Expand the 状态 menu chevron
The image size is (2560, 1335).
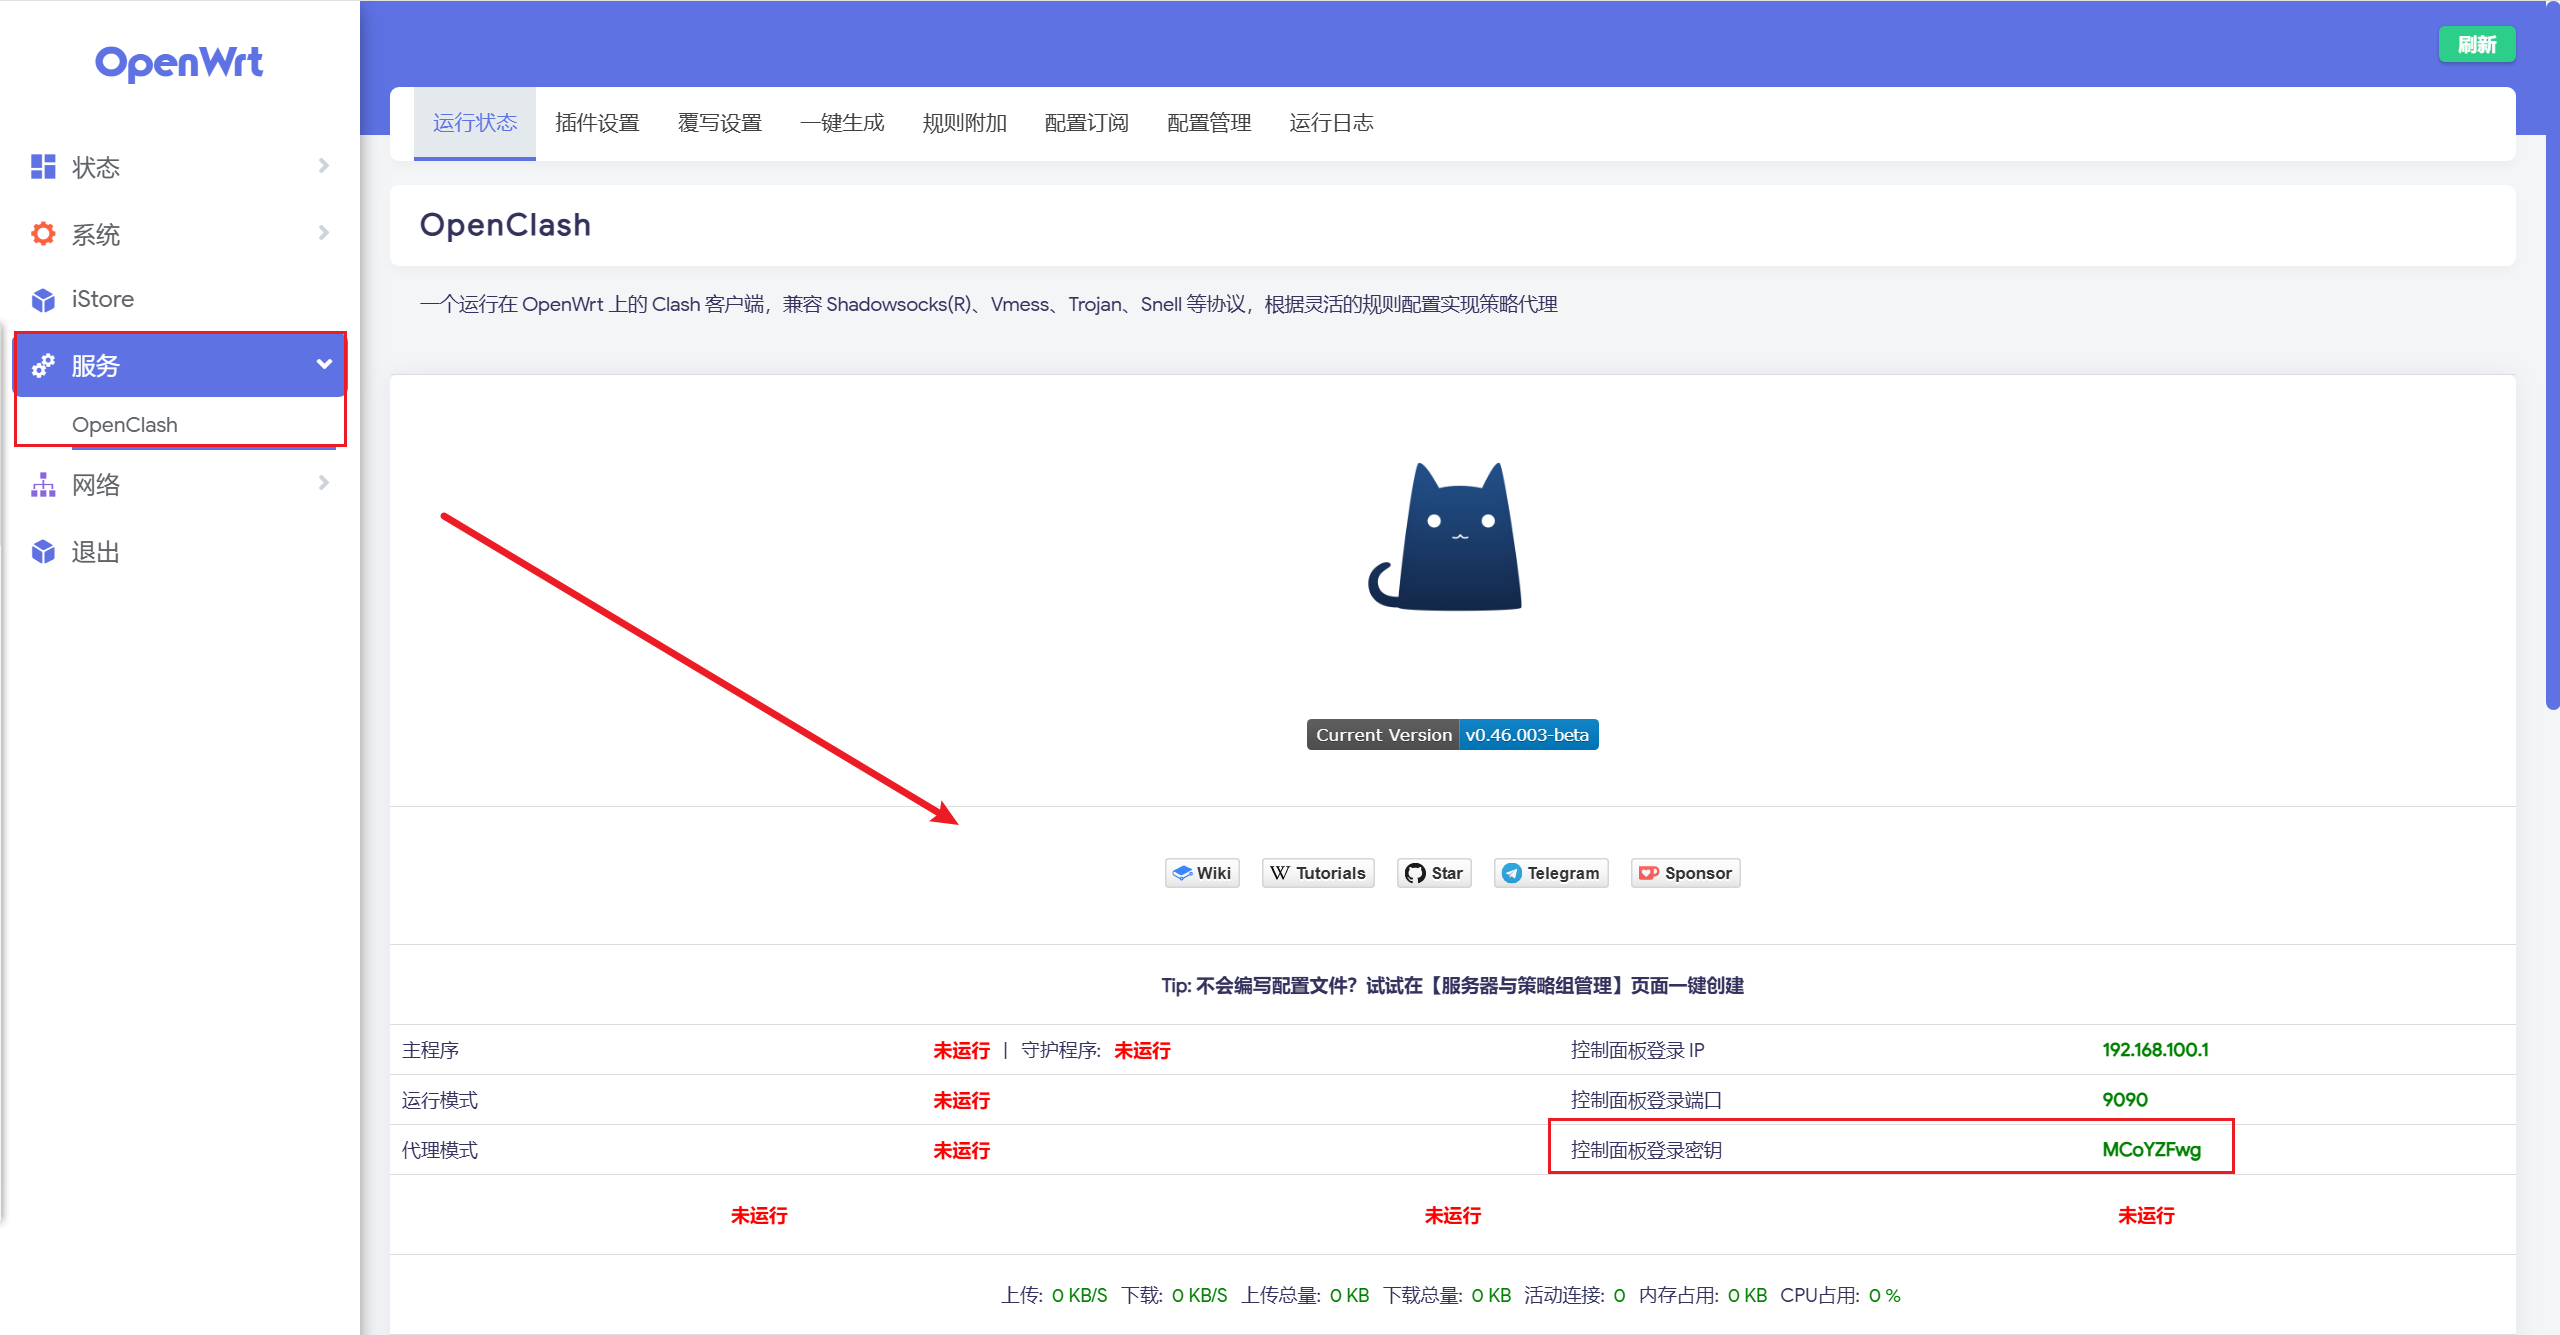[323, 166]
